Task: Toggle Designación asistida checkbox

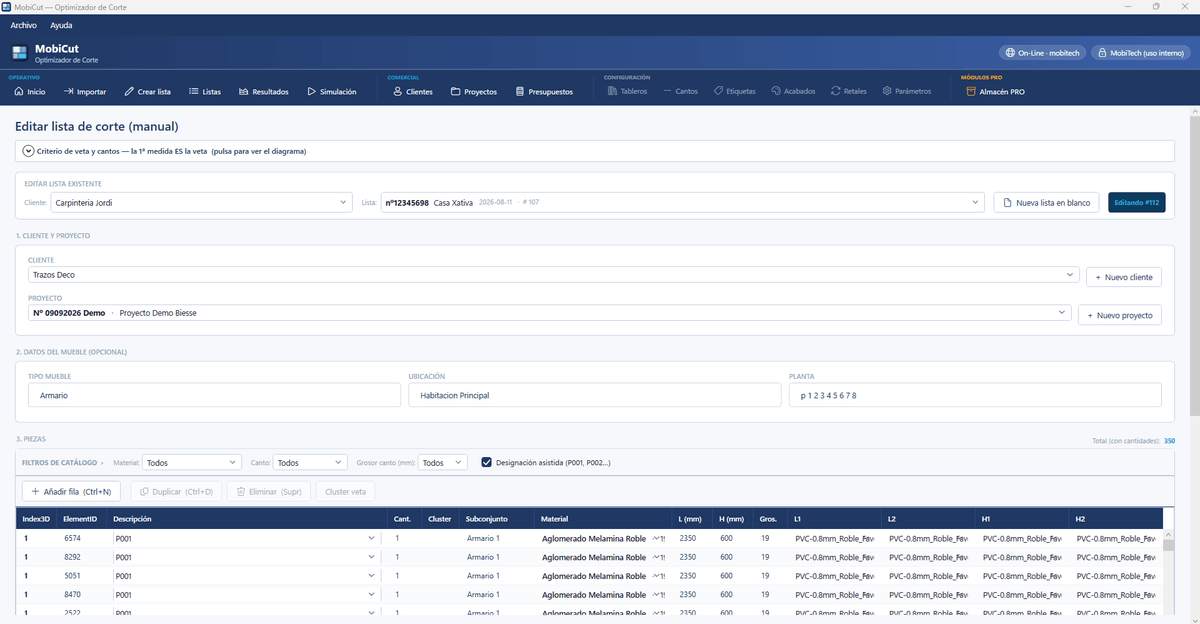Action: 486,463
